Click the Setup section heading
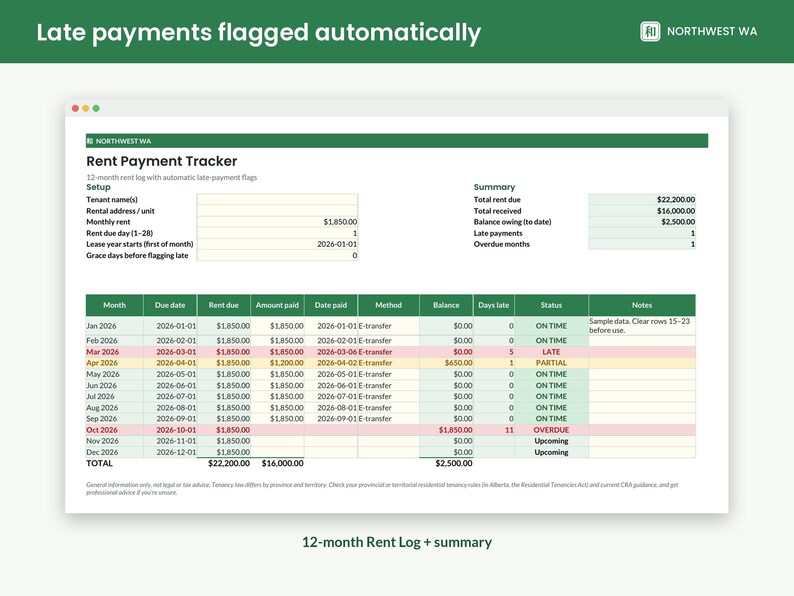The width and height of the screenshot is (794, 596). click(98, 187)
